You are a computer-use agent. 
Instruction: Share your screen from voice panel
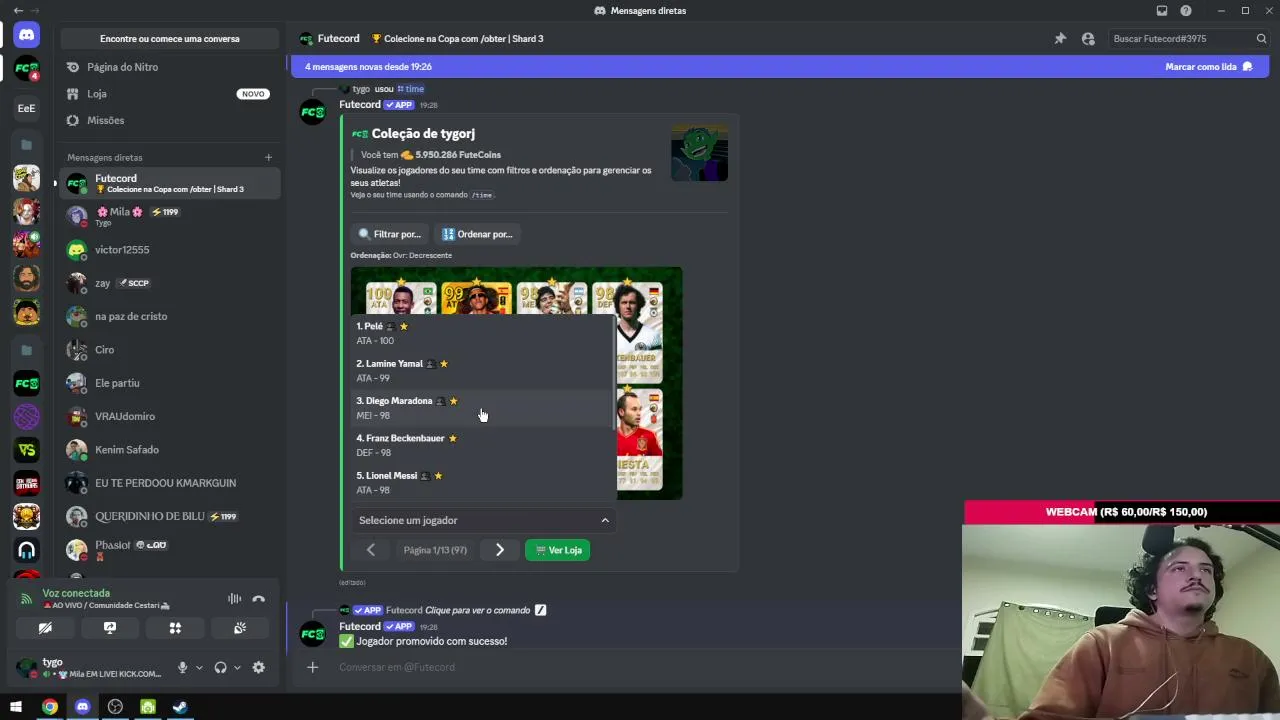(x=110, y=628)
